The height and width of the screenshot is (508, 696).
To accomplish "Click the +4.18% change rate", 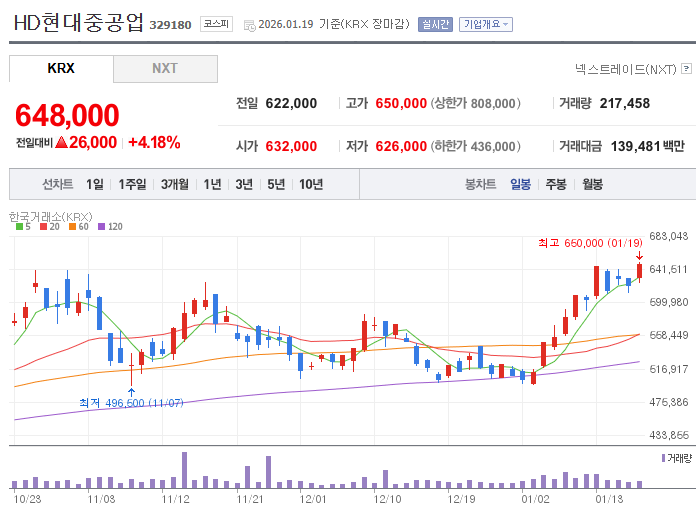I will click(154, 143).
